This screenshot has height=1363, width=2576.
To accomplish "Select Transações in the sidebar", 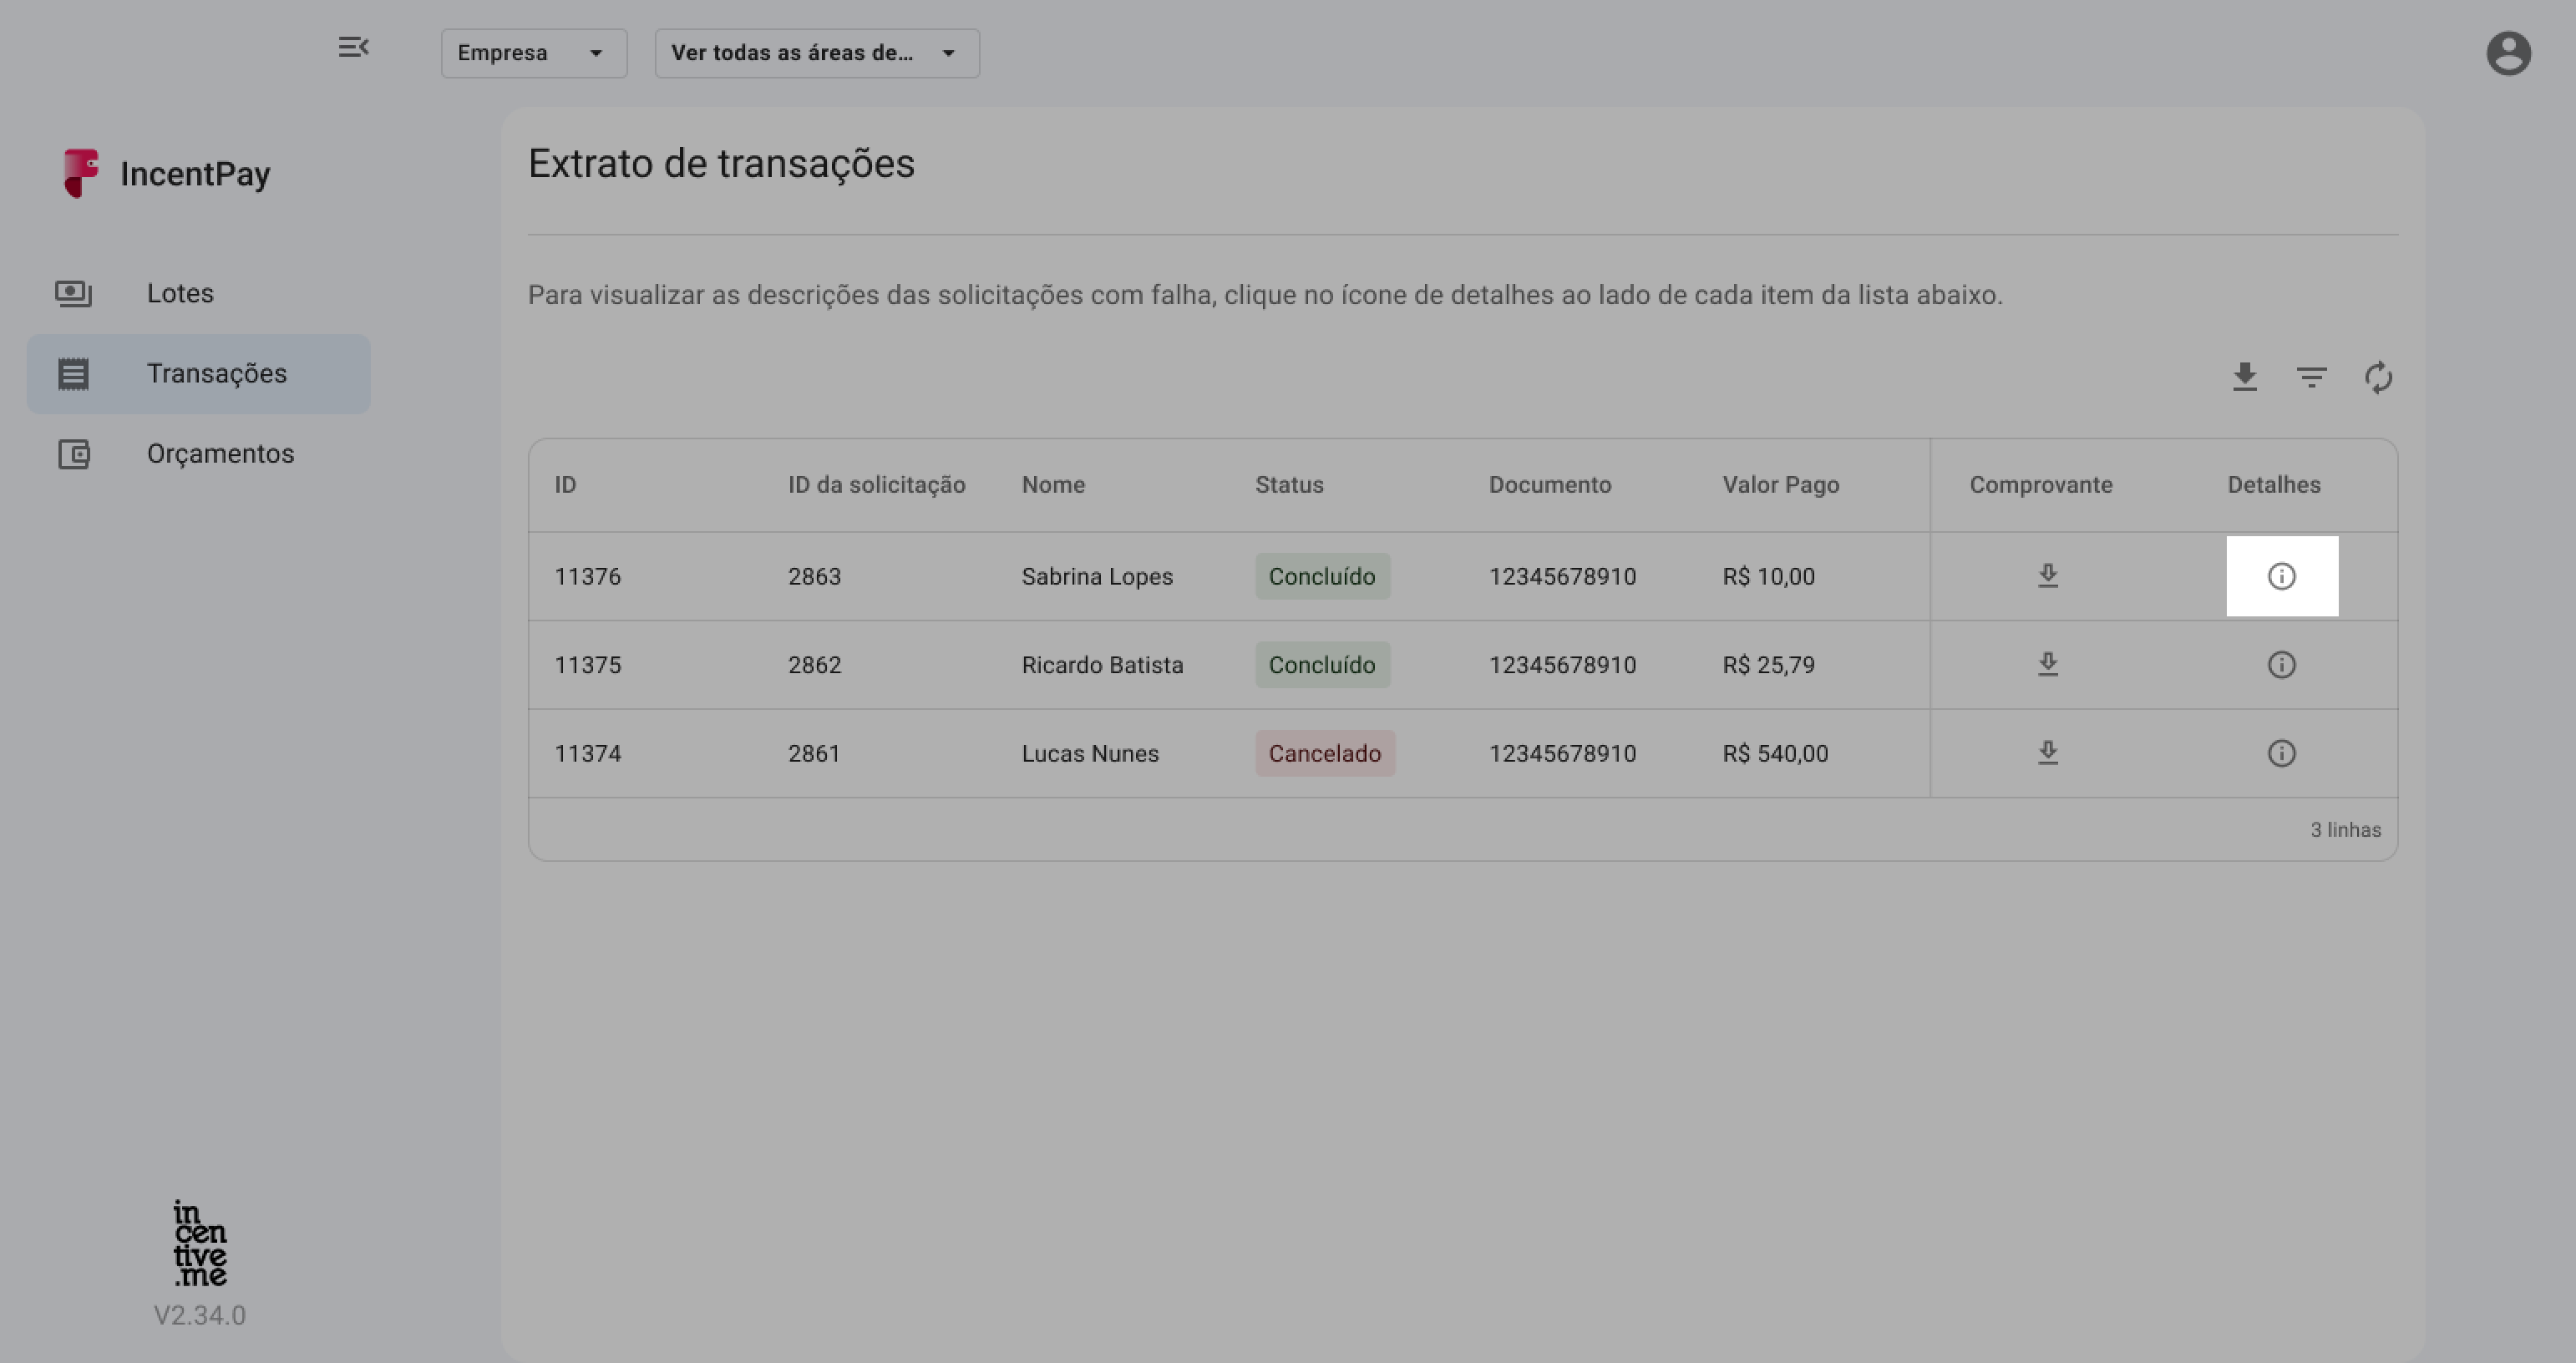I will (198, 374).
